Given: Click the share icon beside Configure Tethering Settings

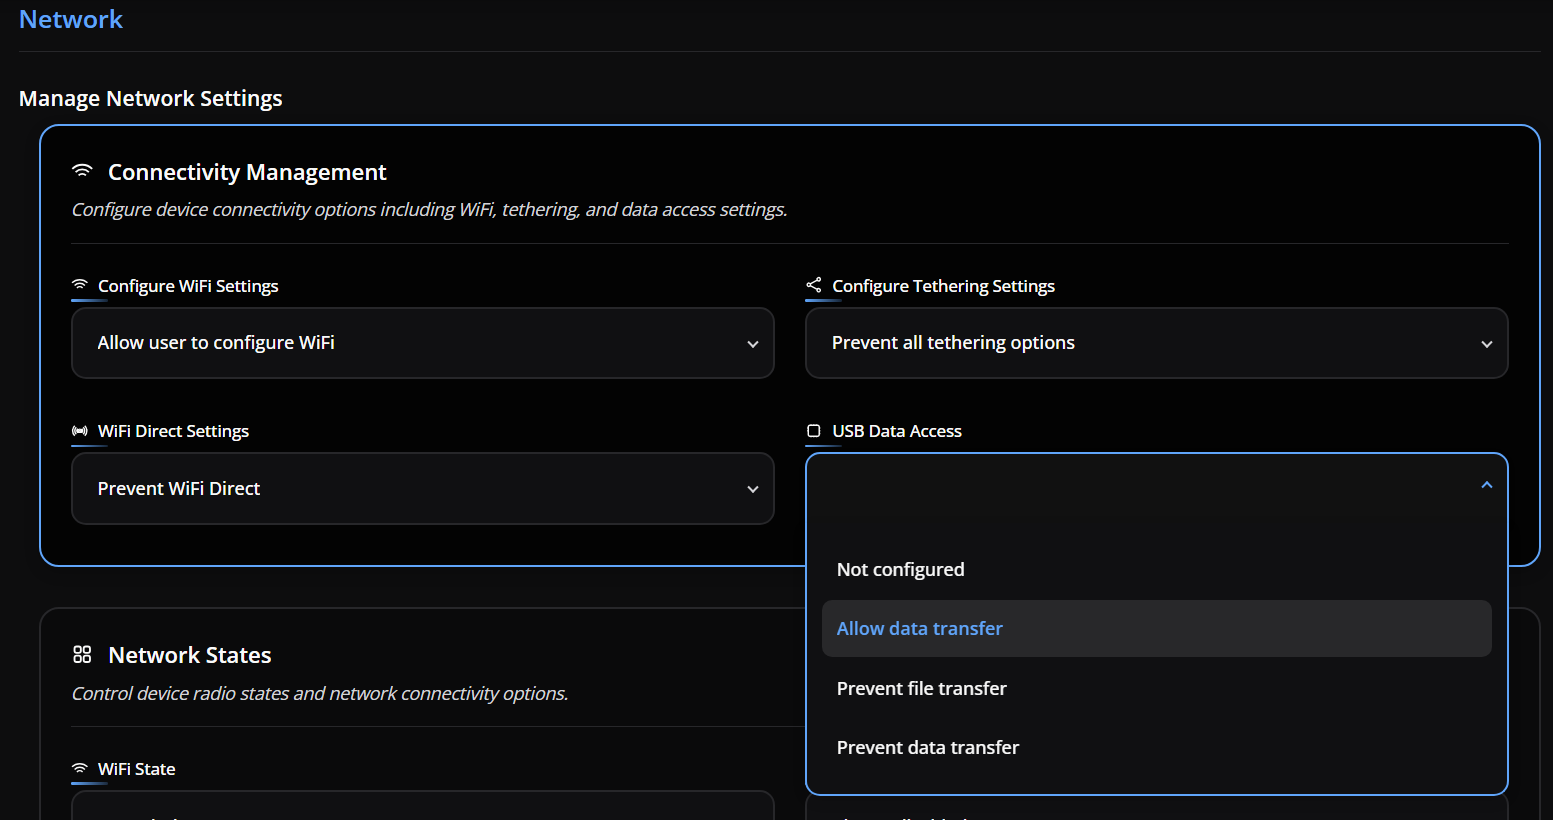Looking at the screenshot, I should click(814, 285).
